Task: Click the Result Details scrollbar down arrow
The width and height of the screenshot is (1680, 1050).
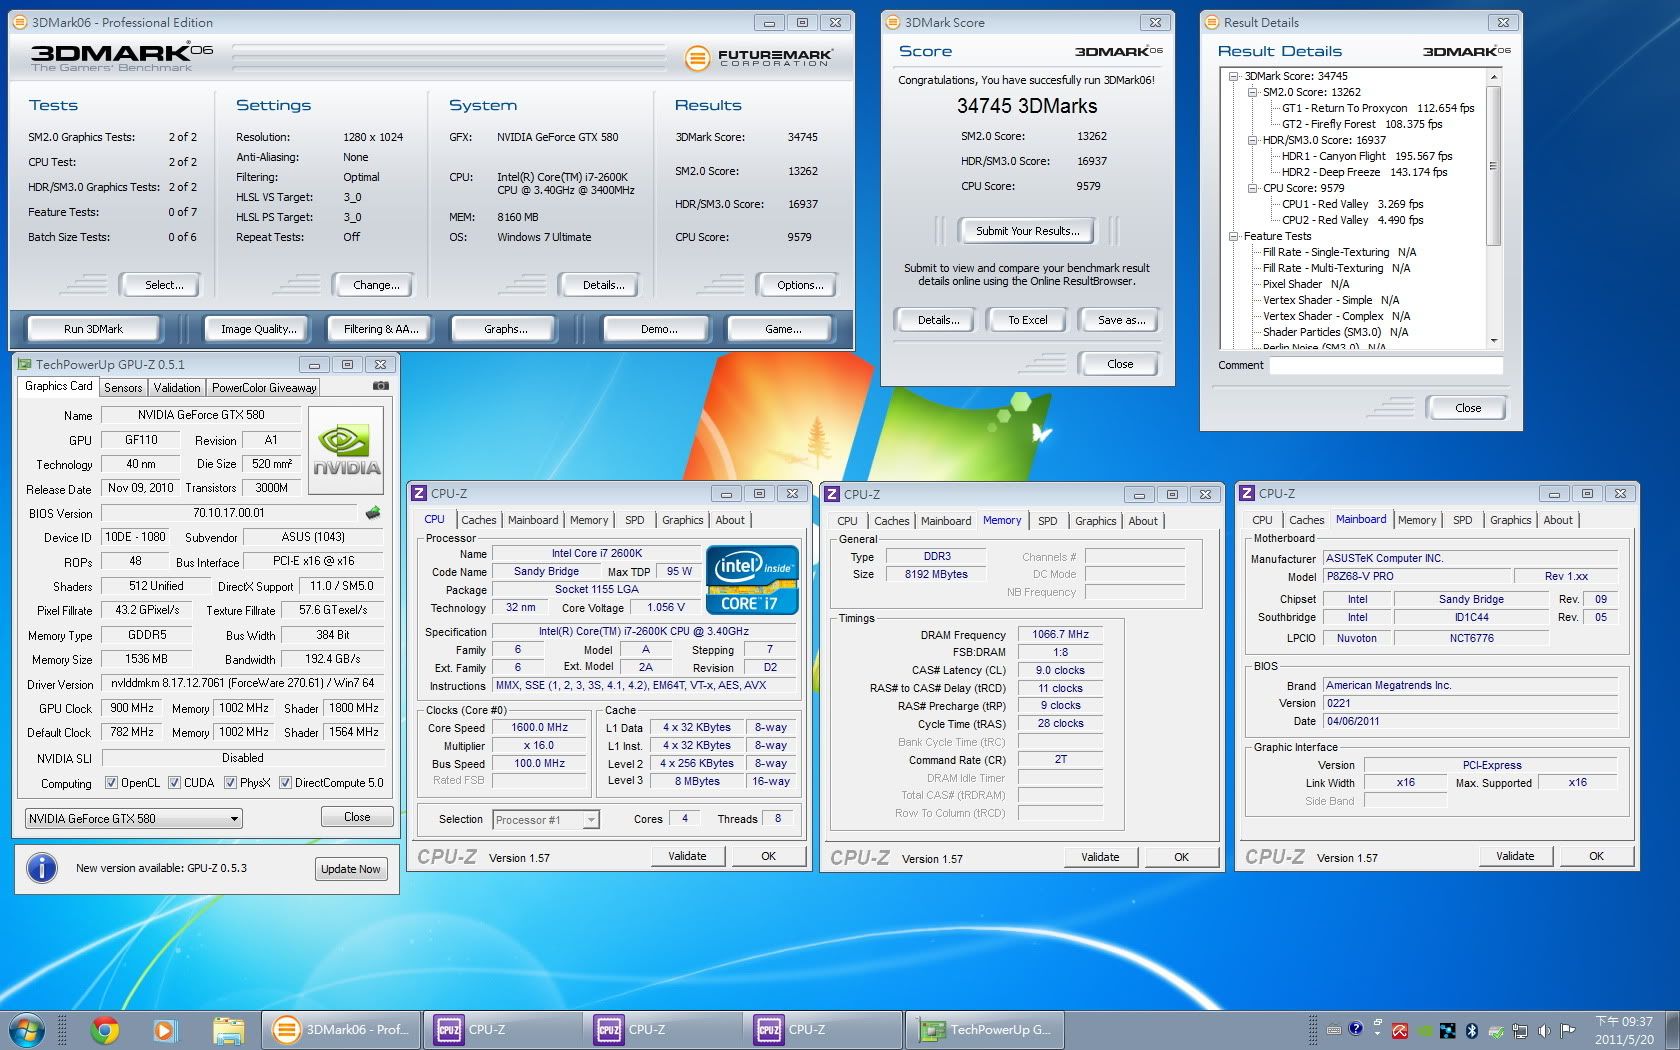Action: point(1493,341)
